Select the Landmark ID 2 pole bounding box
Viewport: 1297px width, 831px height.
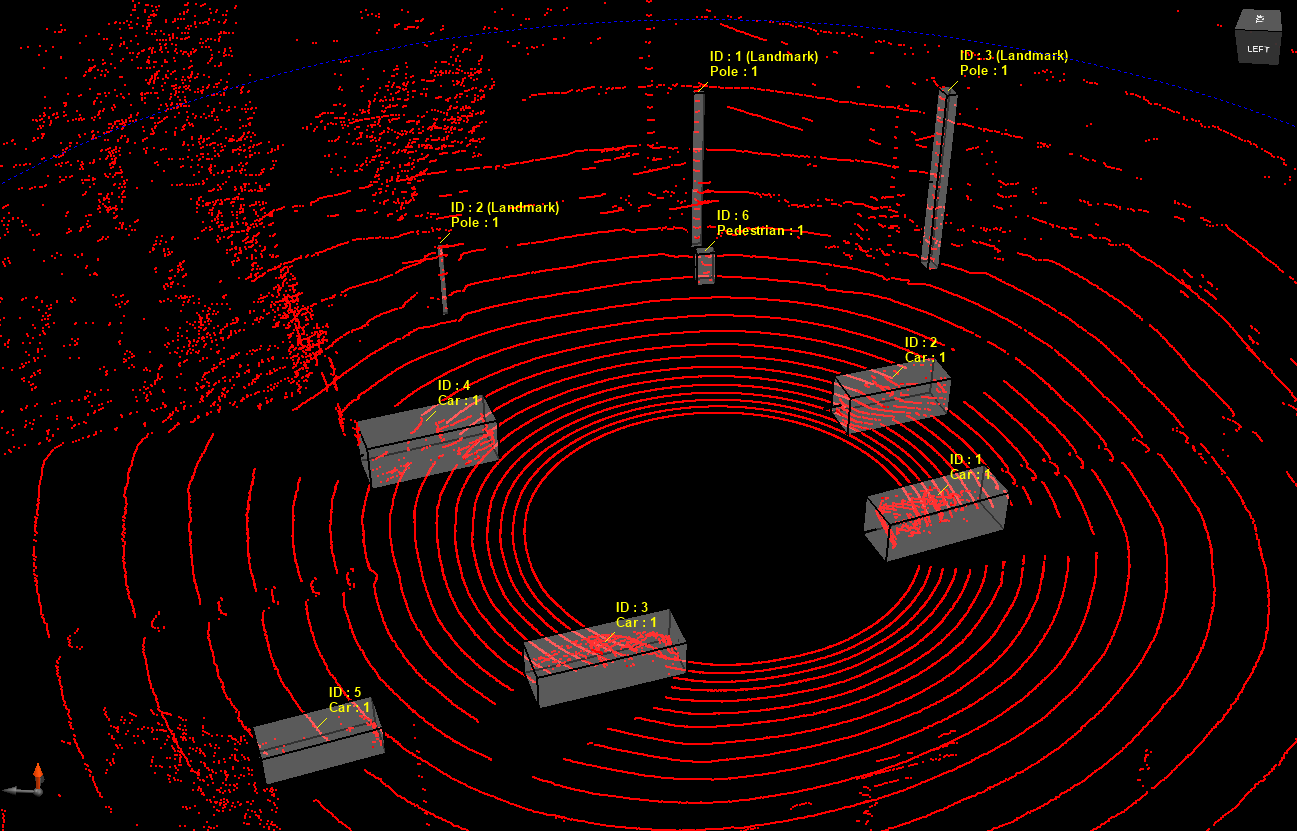click(442, 279)
